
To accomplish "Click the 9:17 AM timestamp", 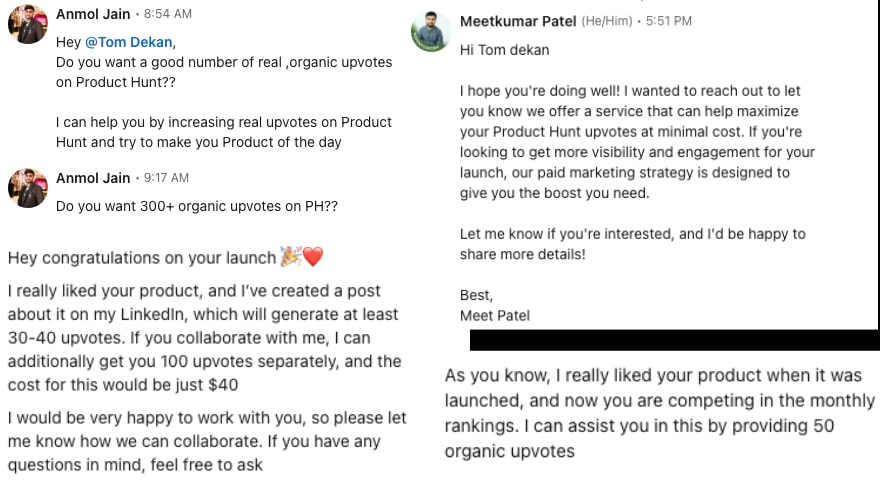I will 168,178.
